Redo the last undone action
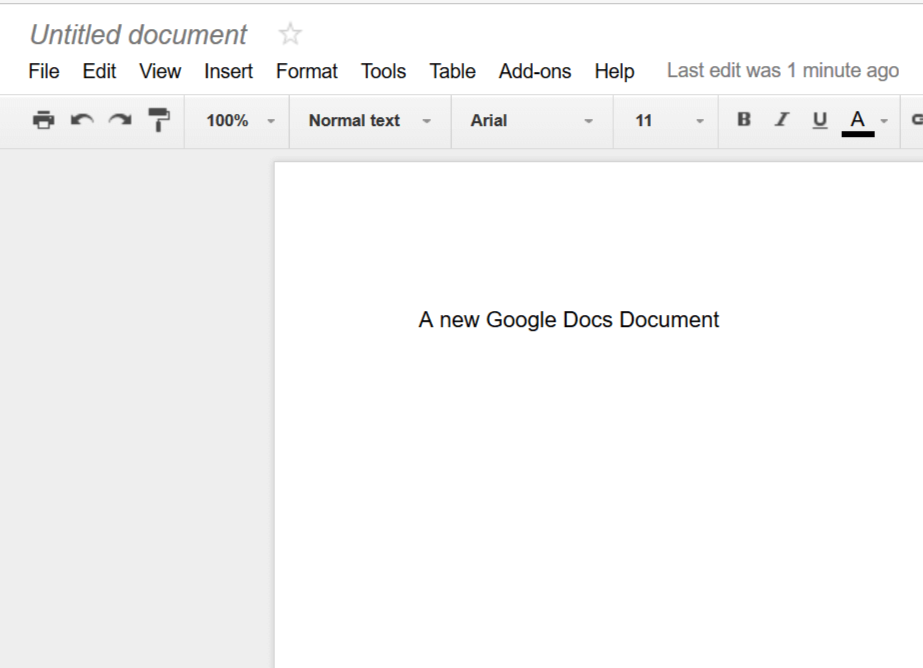This screenshot has height=668, width=923. click(120, 120)
